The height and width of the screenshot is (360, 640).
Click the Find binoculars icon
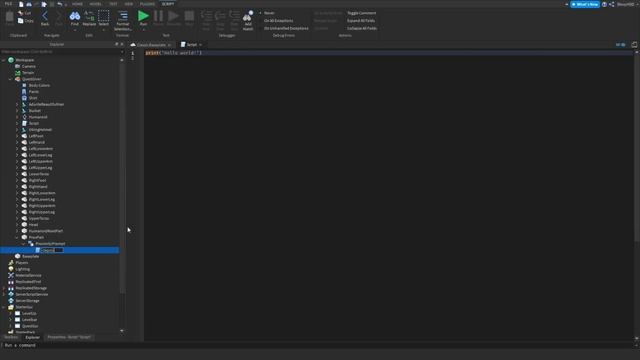pos(75,16)
